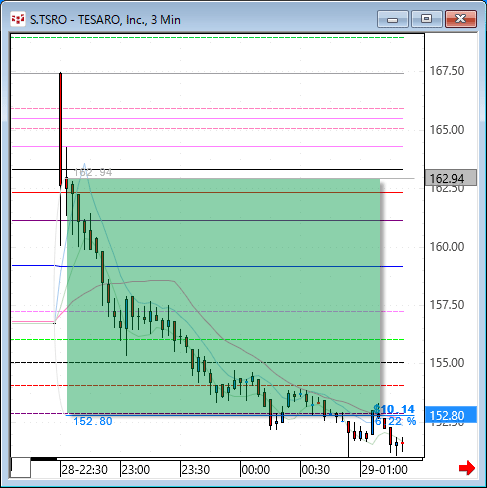487x488 pixels.
Task: Minimize the S.TSRO chart window
Action: 393,19
